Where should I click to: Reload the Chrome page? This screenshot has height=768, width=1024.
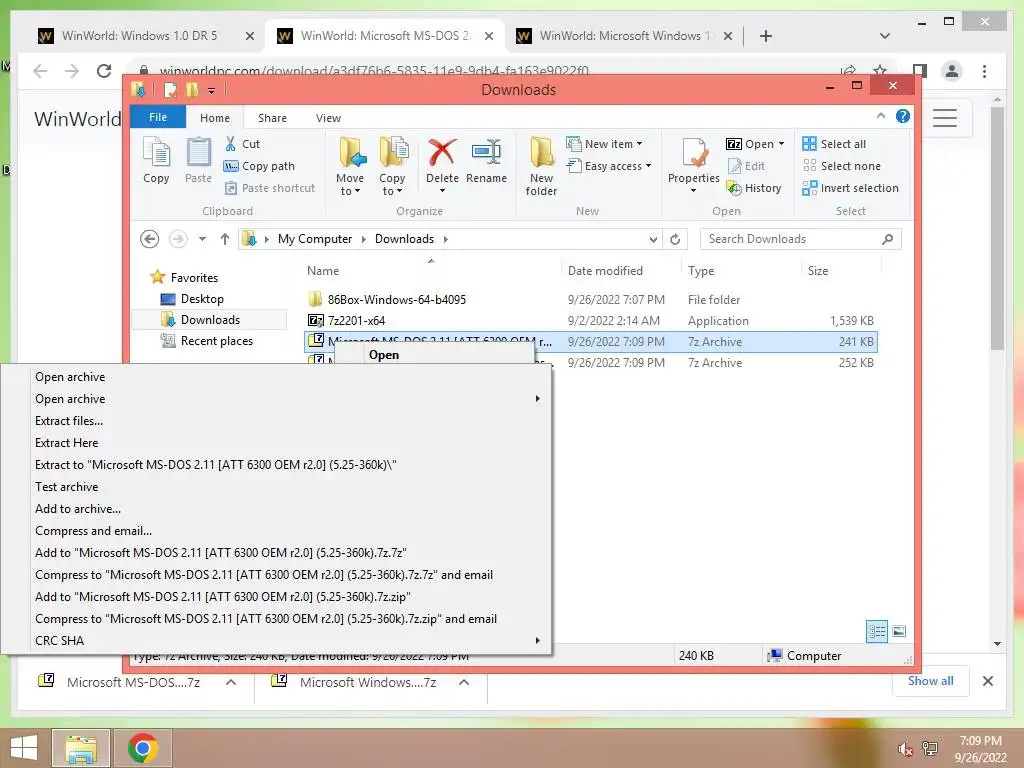tap(104, 71)
